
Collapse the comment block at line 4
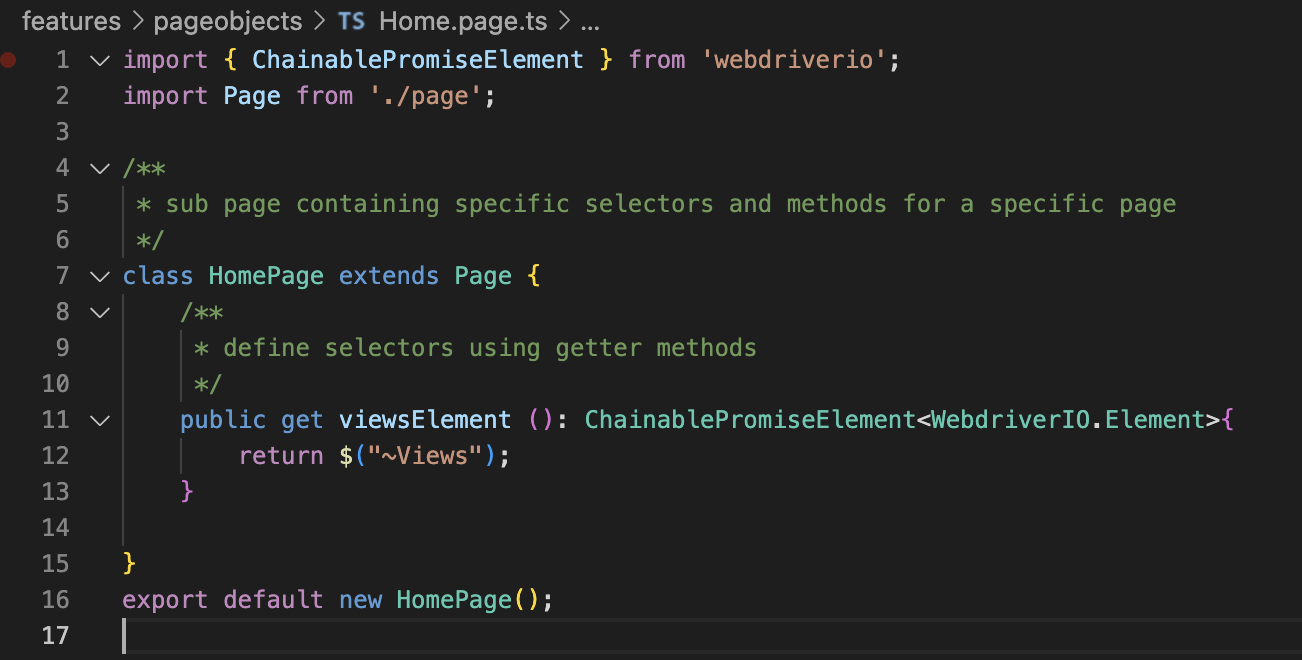[x=99, y=168]
